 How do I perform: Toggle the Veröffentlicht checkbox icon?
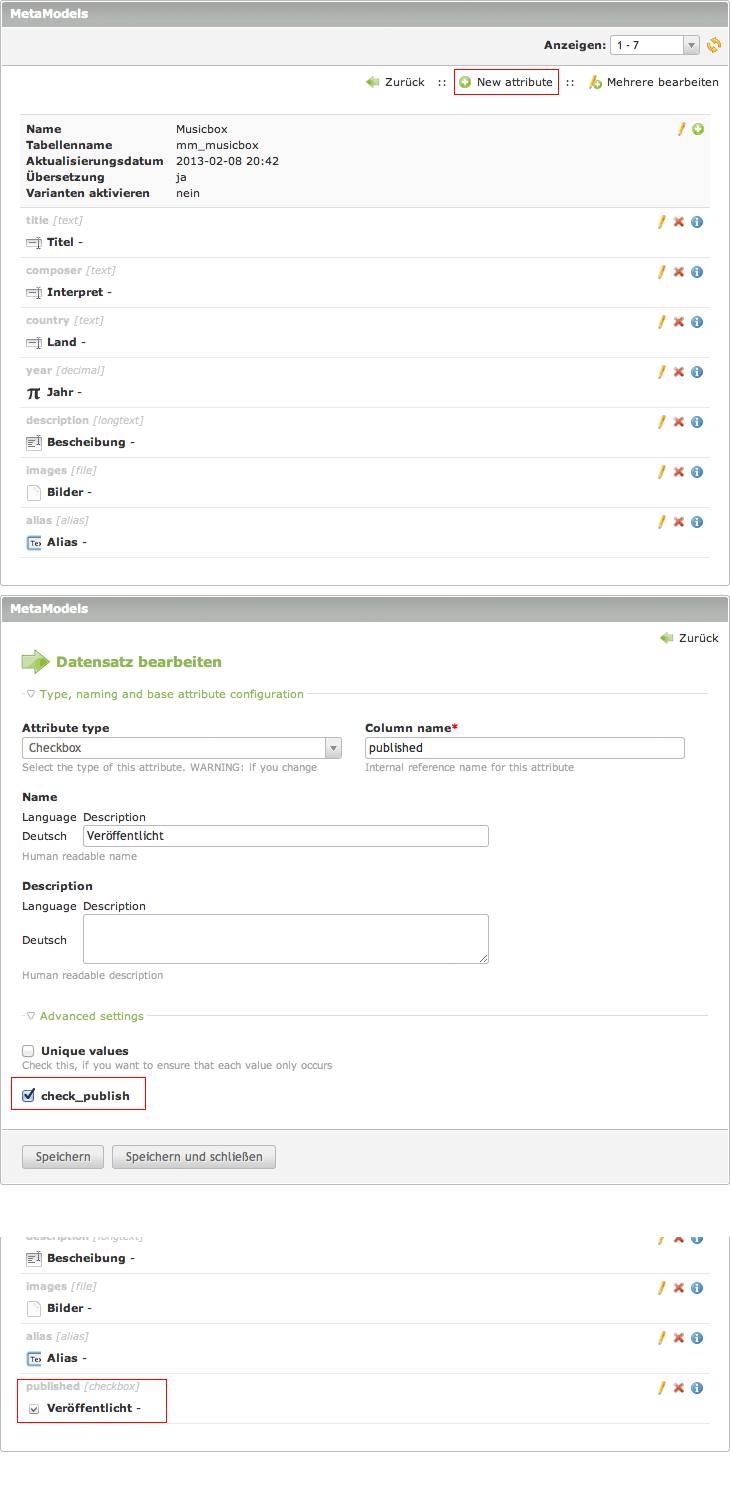pos(34,1409)
